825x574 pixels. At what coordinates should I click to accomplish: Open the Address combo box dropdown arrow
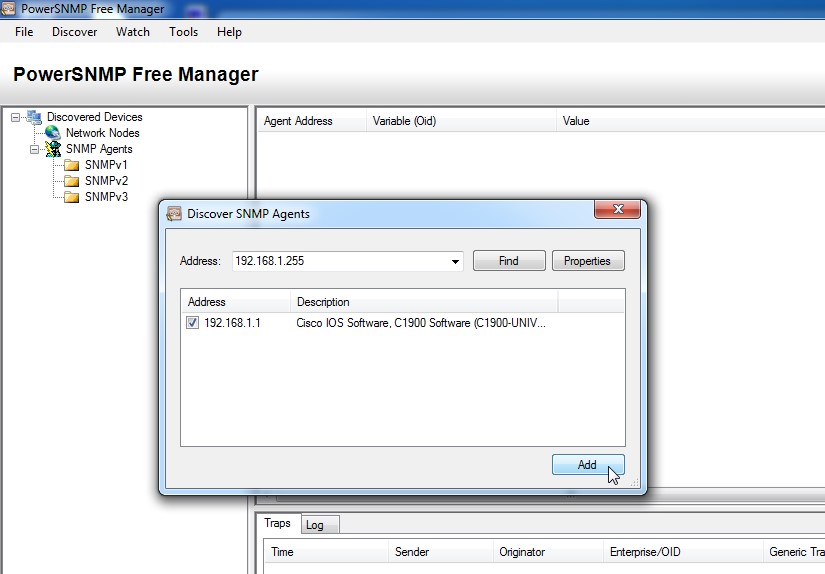[x=455, y=261]
